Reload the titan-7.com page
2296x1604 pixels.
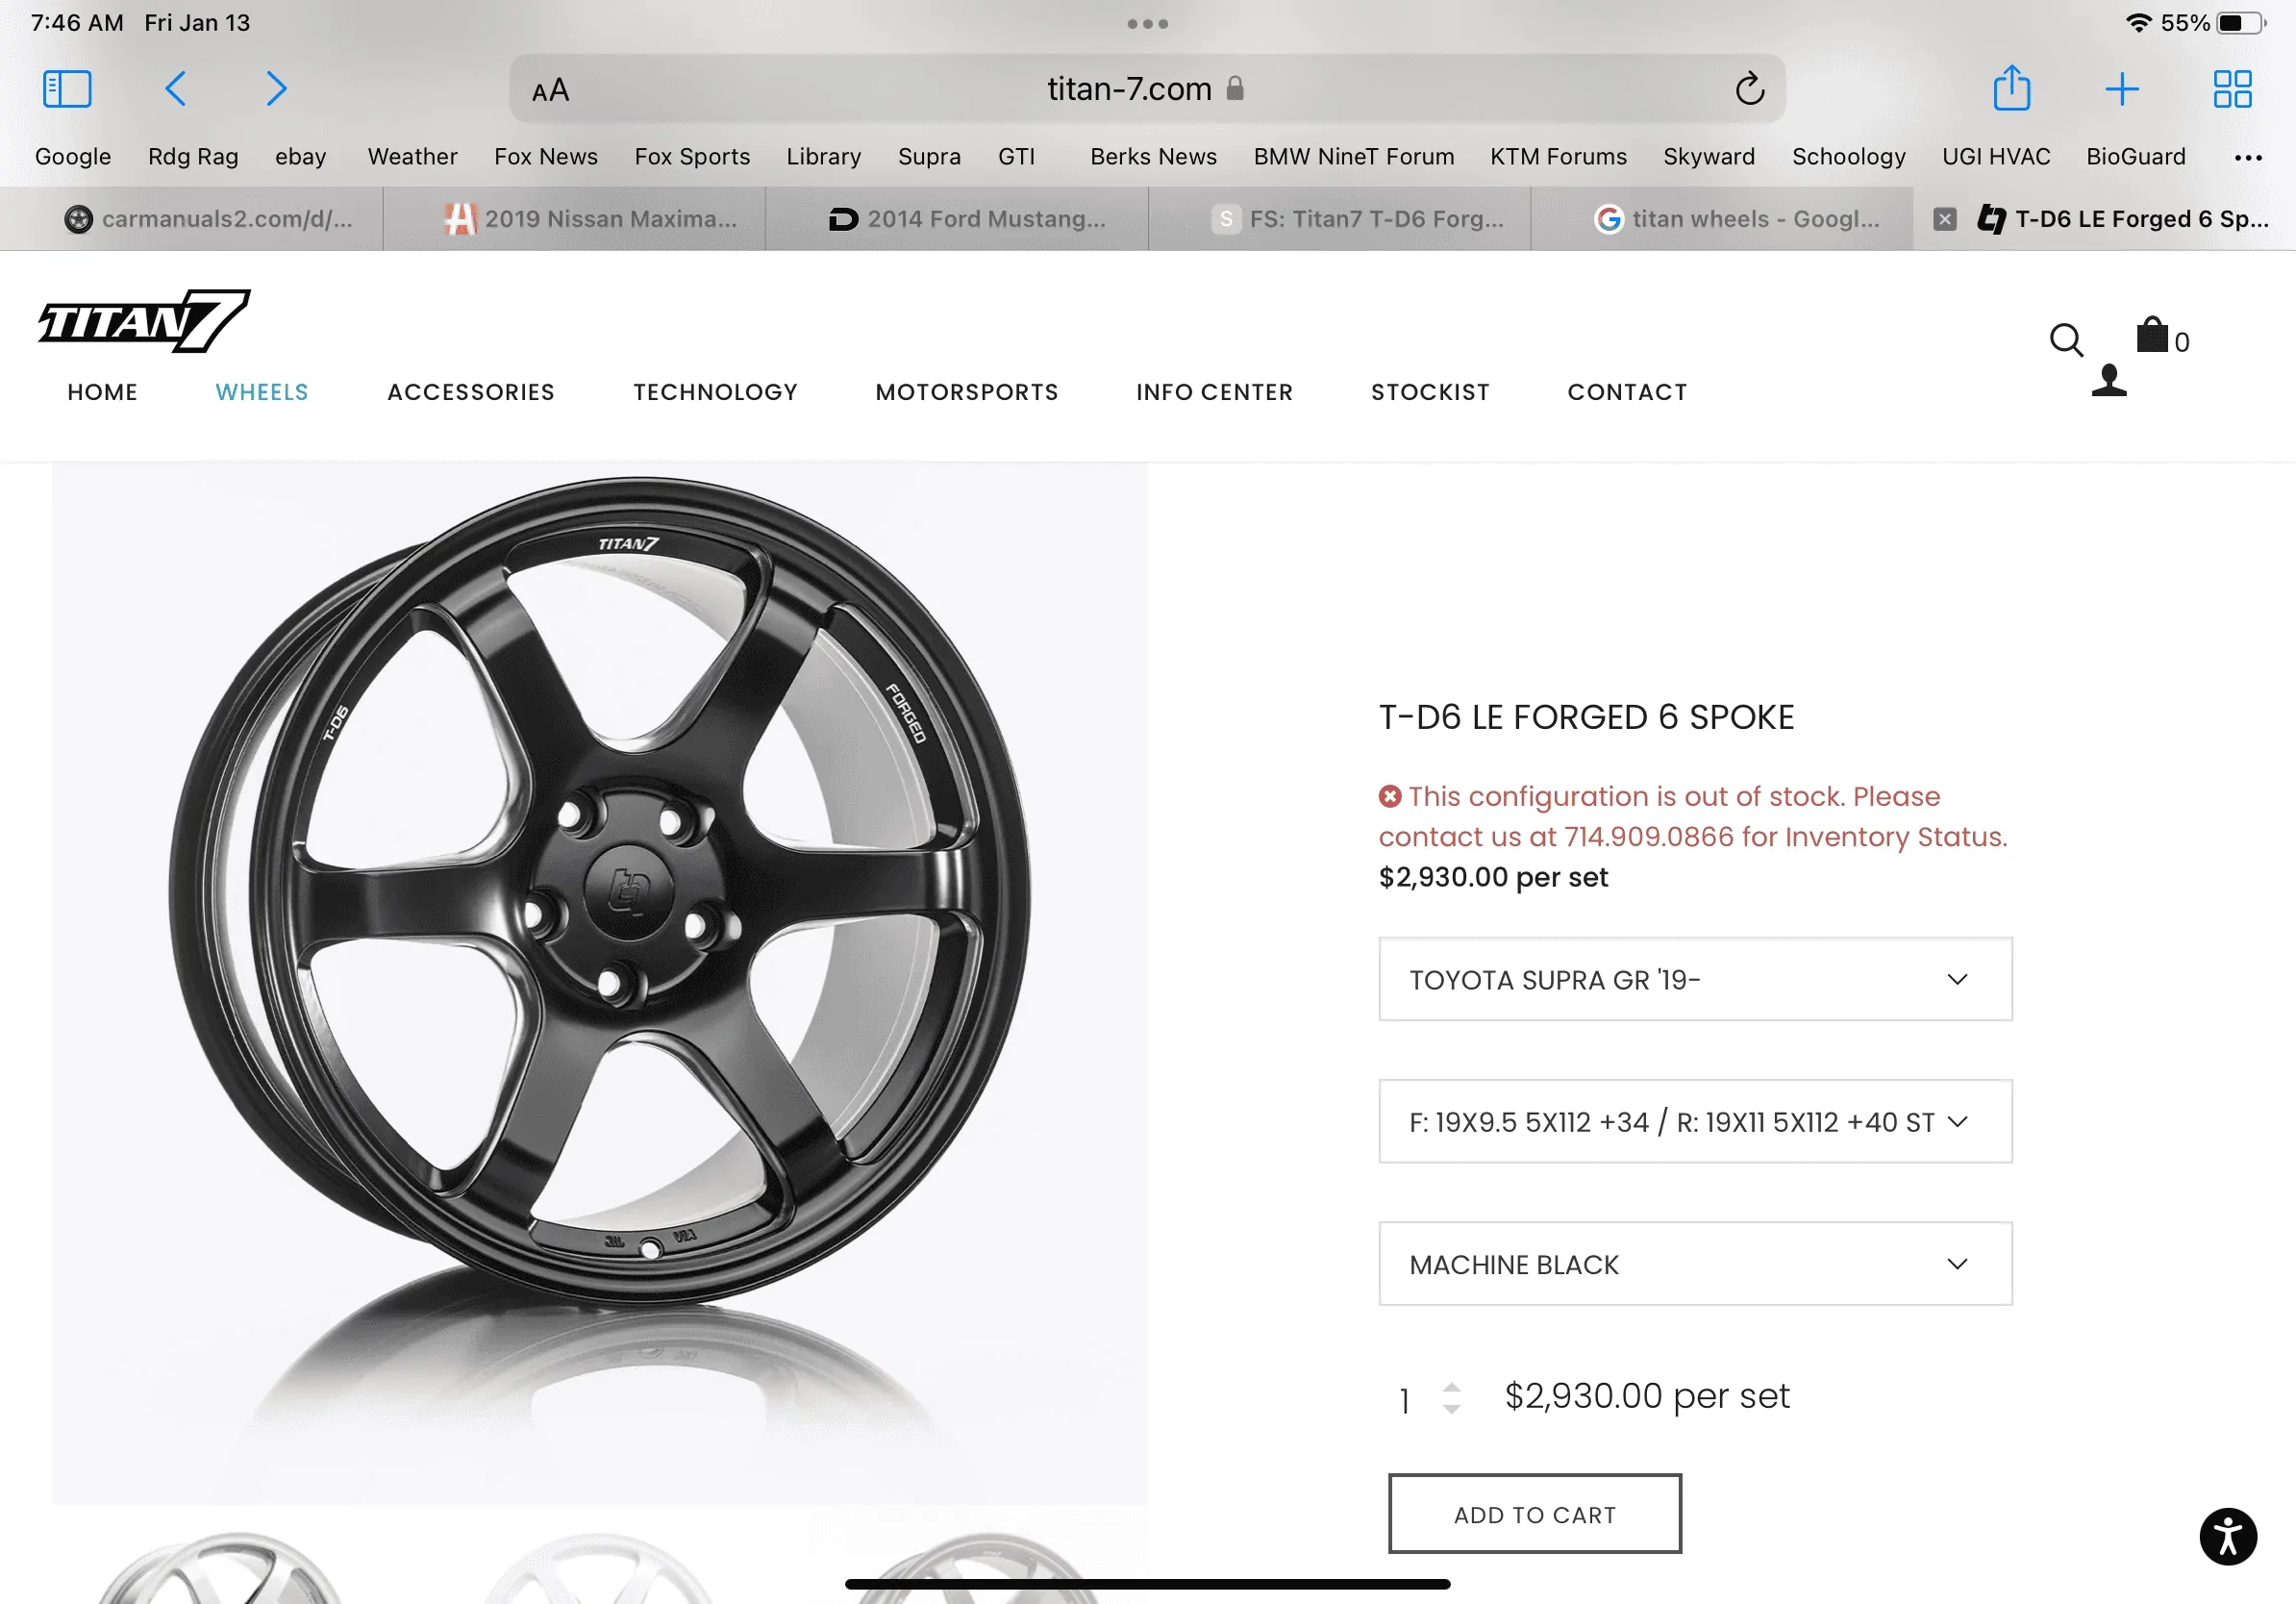click(1749, 88)
